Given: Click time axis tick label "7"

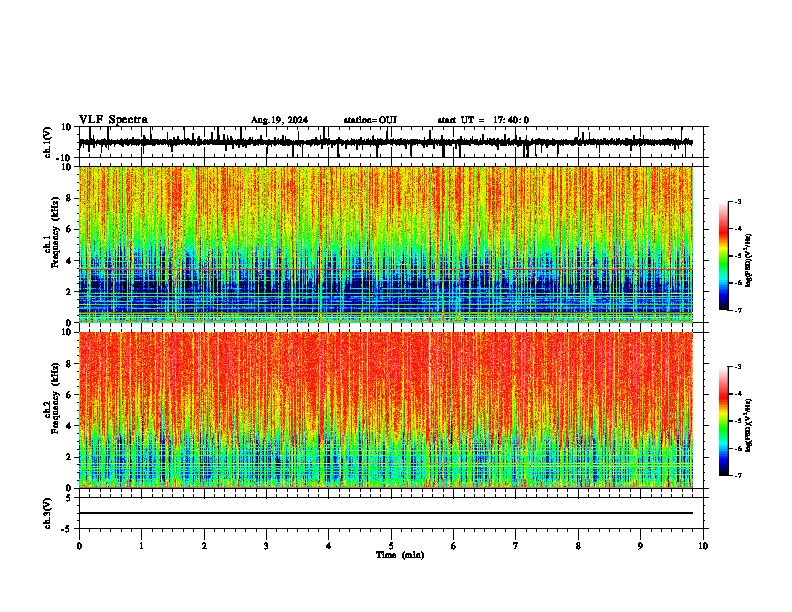Looking at the screenshot, I should click(516, 546).
